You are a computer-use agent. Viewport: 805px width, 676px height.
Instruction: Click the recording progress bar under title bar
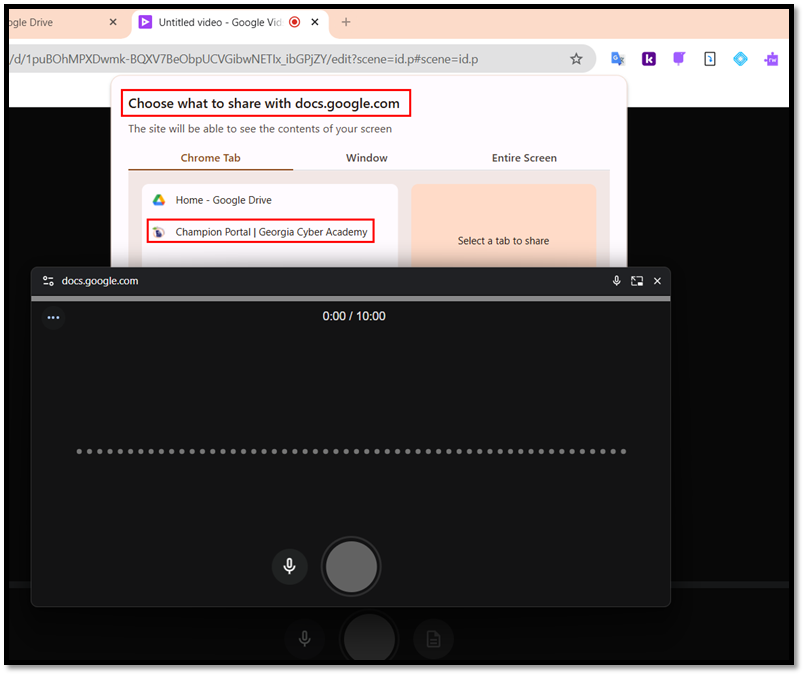pyautogui.click(x=351, y=298)
